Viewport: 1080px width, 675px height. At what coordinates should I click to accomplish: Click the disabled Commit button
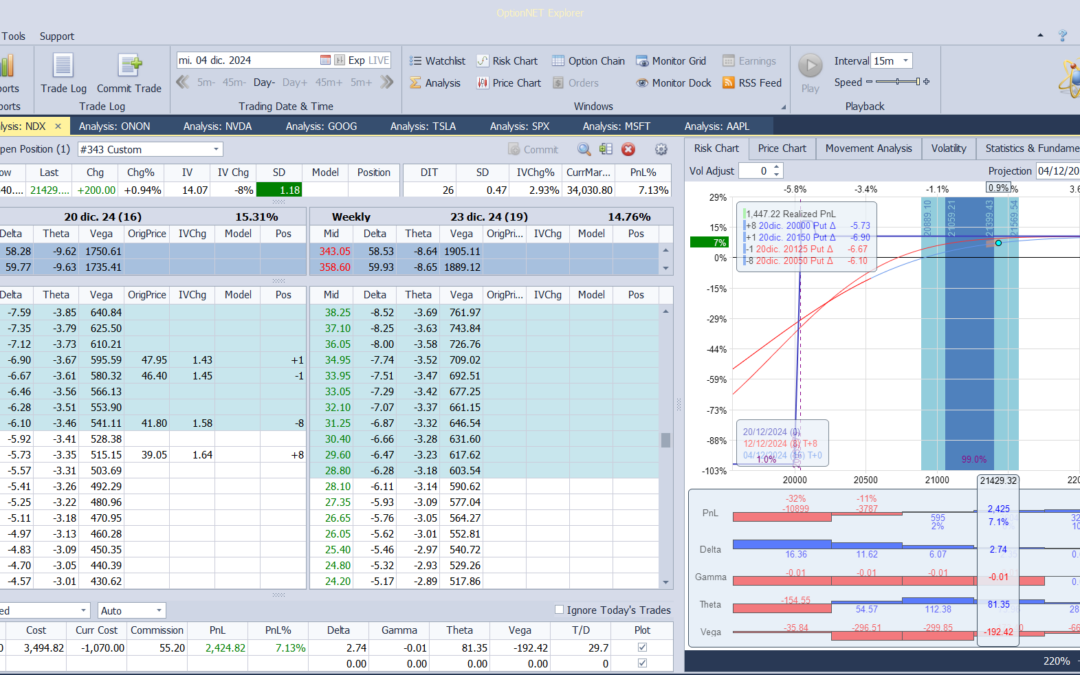point(533,149)
